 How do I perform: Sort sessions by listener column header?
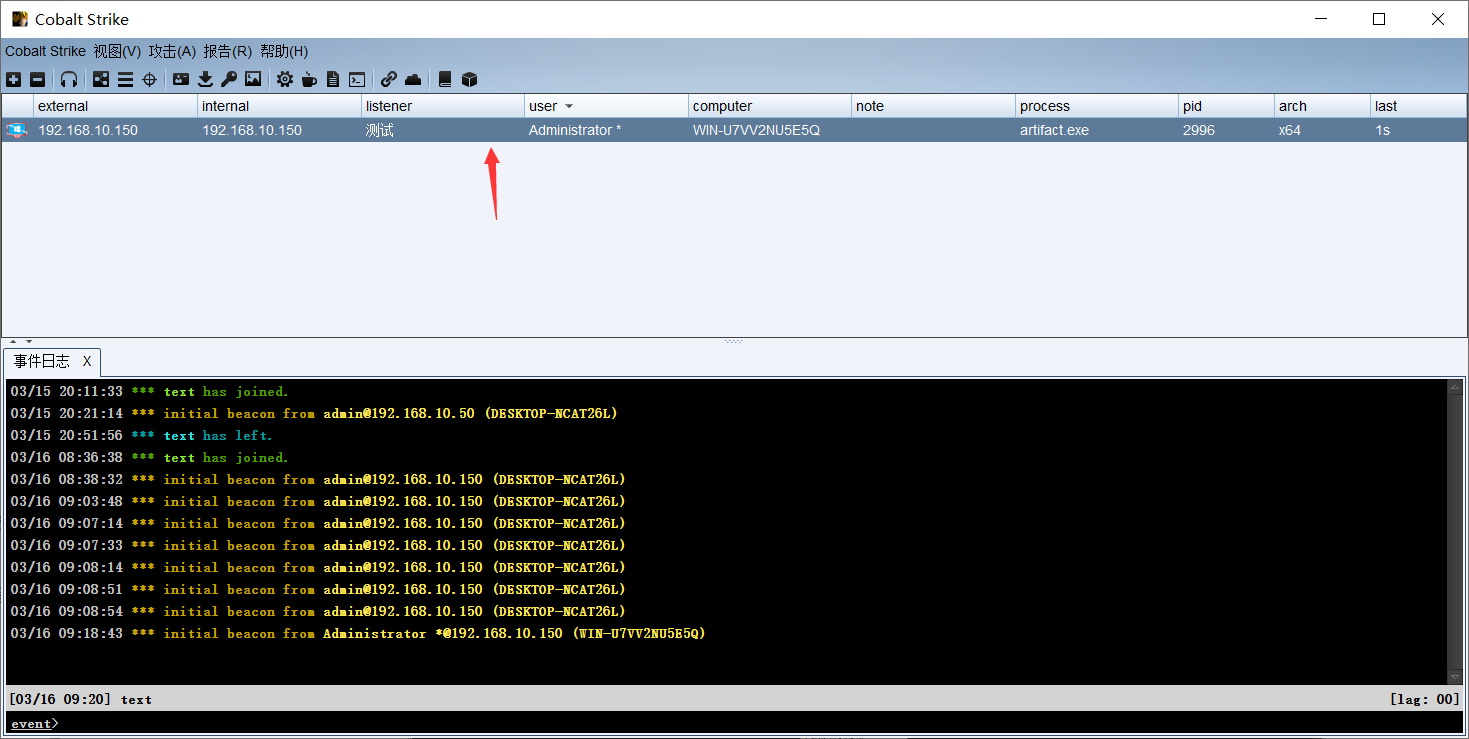pos(443,106)
